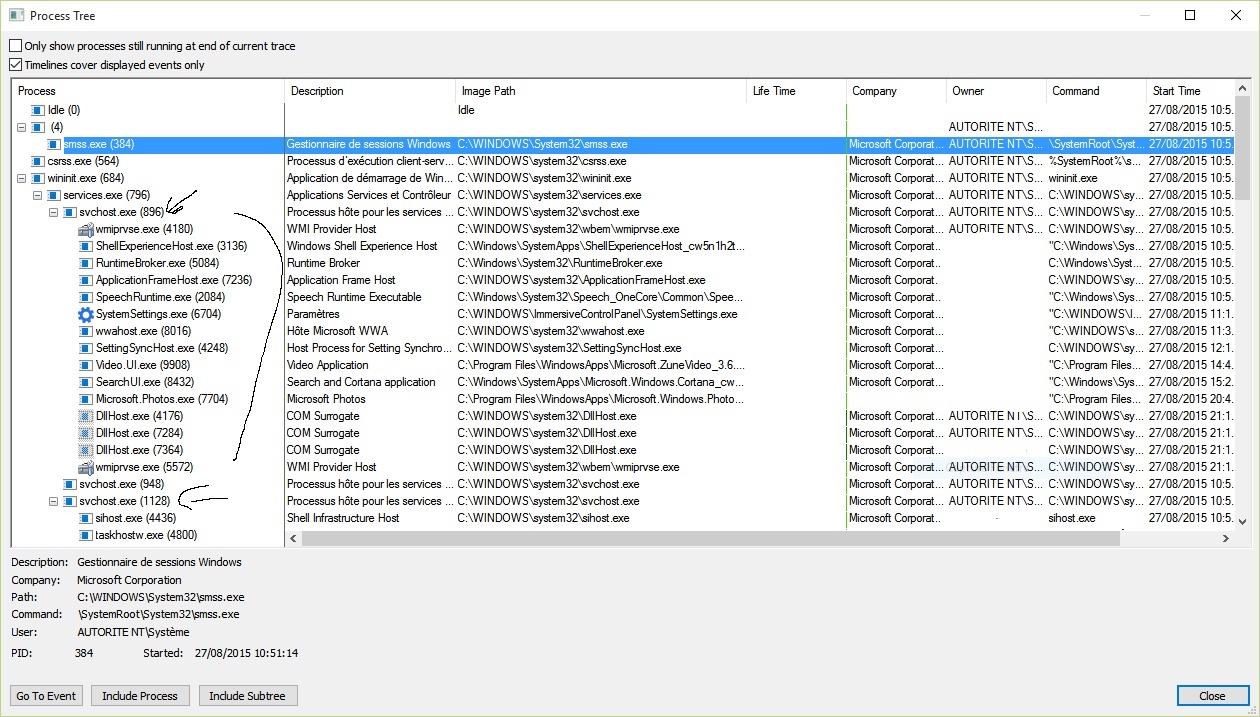Collapse the System (4) tree node
The image size is (1260, 717).
click(x=22, y=127)
